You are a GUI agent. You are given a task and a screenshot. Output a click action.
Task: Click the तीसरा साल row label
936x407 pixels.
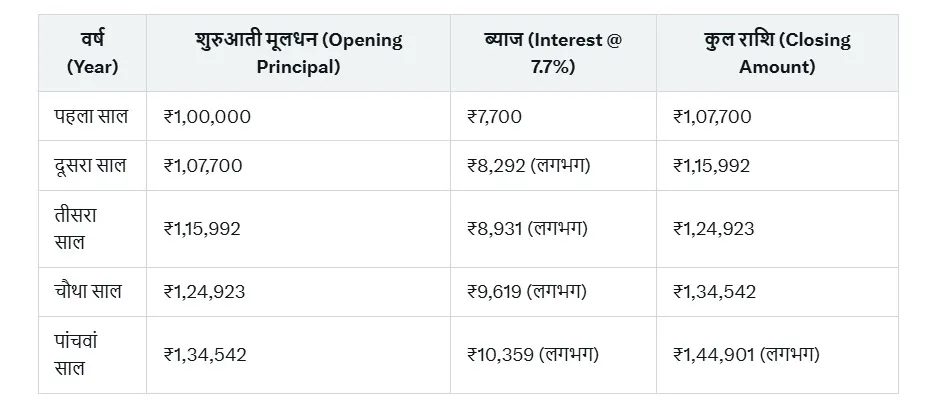tap(78, 228)
